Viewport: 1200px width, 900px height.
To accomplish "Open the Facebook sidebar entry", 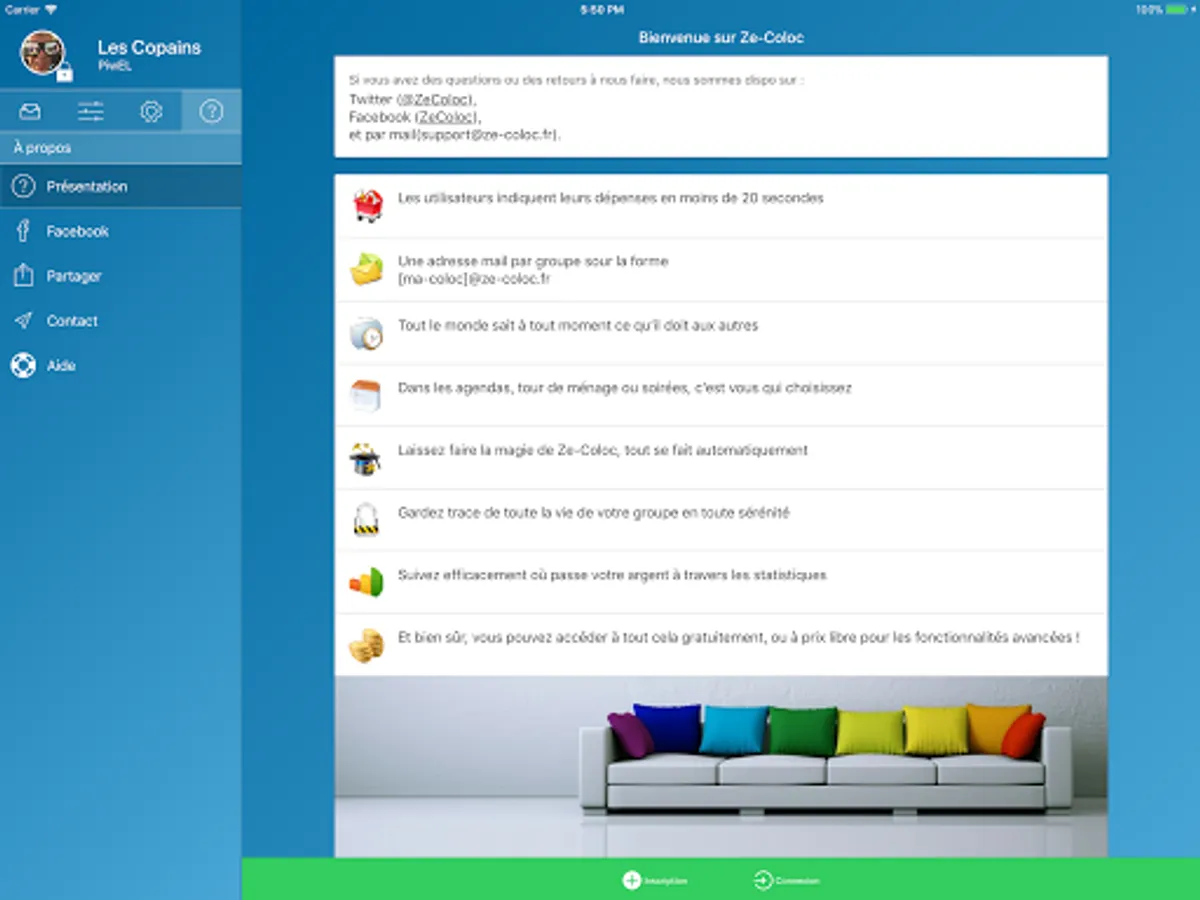I will tap(120, 231).
